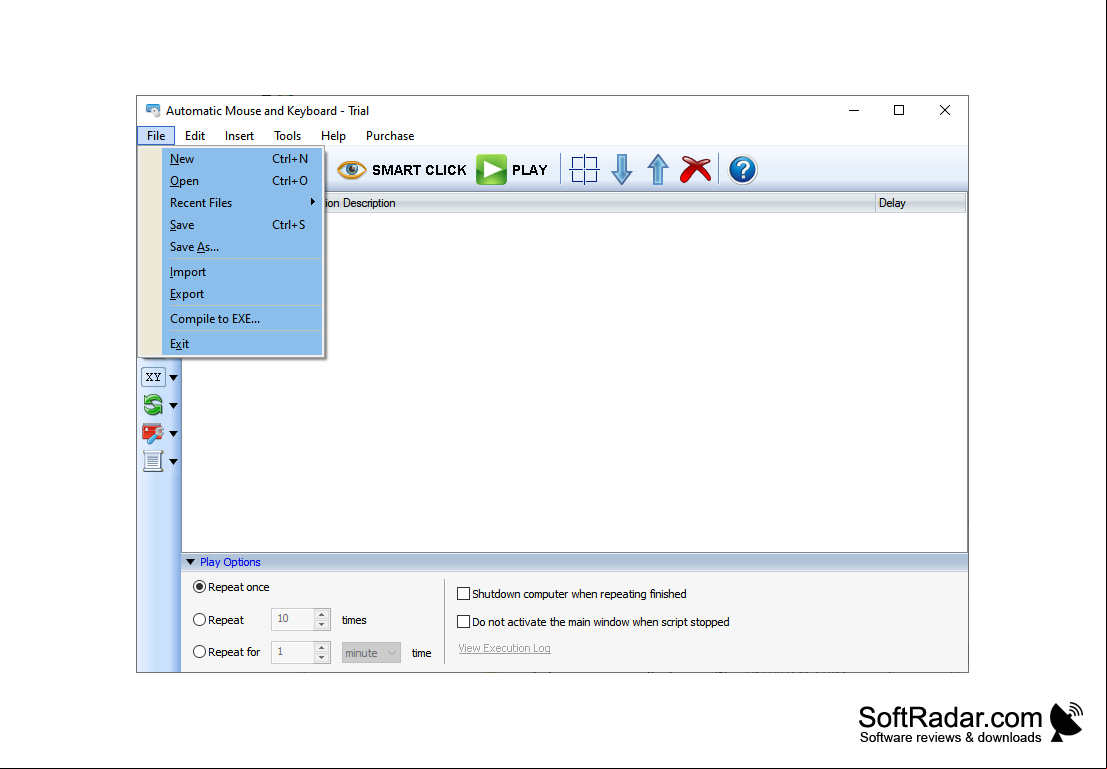Image resolution: width=1107 pixels, height=769 pixels.
Task: Decrease Repeat for value with down spinner
Action: (321, 657)
